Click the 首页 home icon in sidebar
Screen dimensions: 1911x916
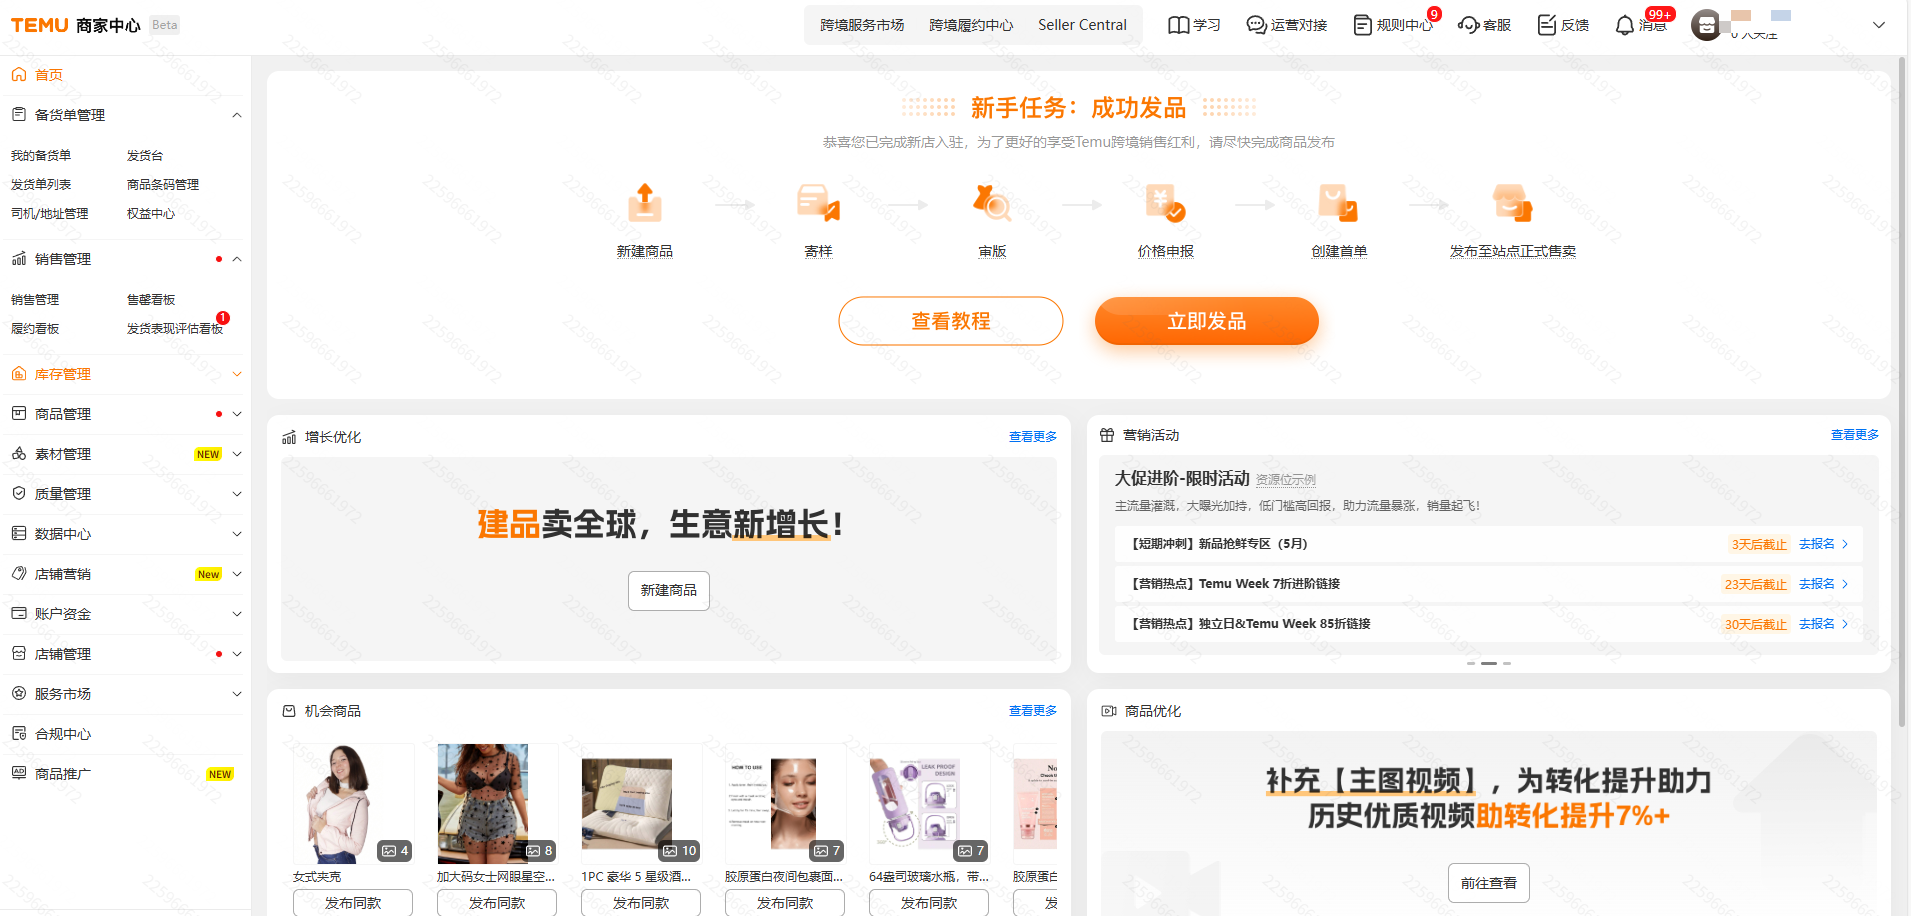[19, 75]
